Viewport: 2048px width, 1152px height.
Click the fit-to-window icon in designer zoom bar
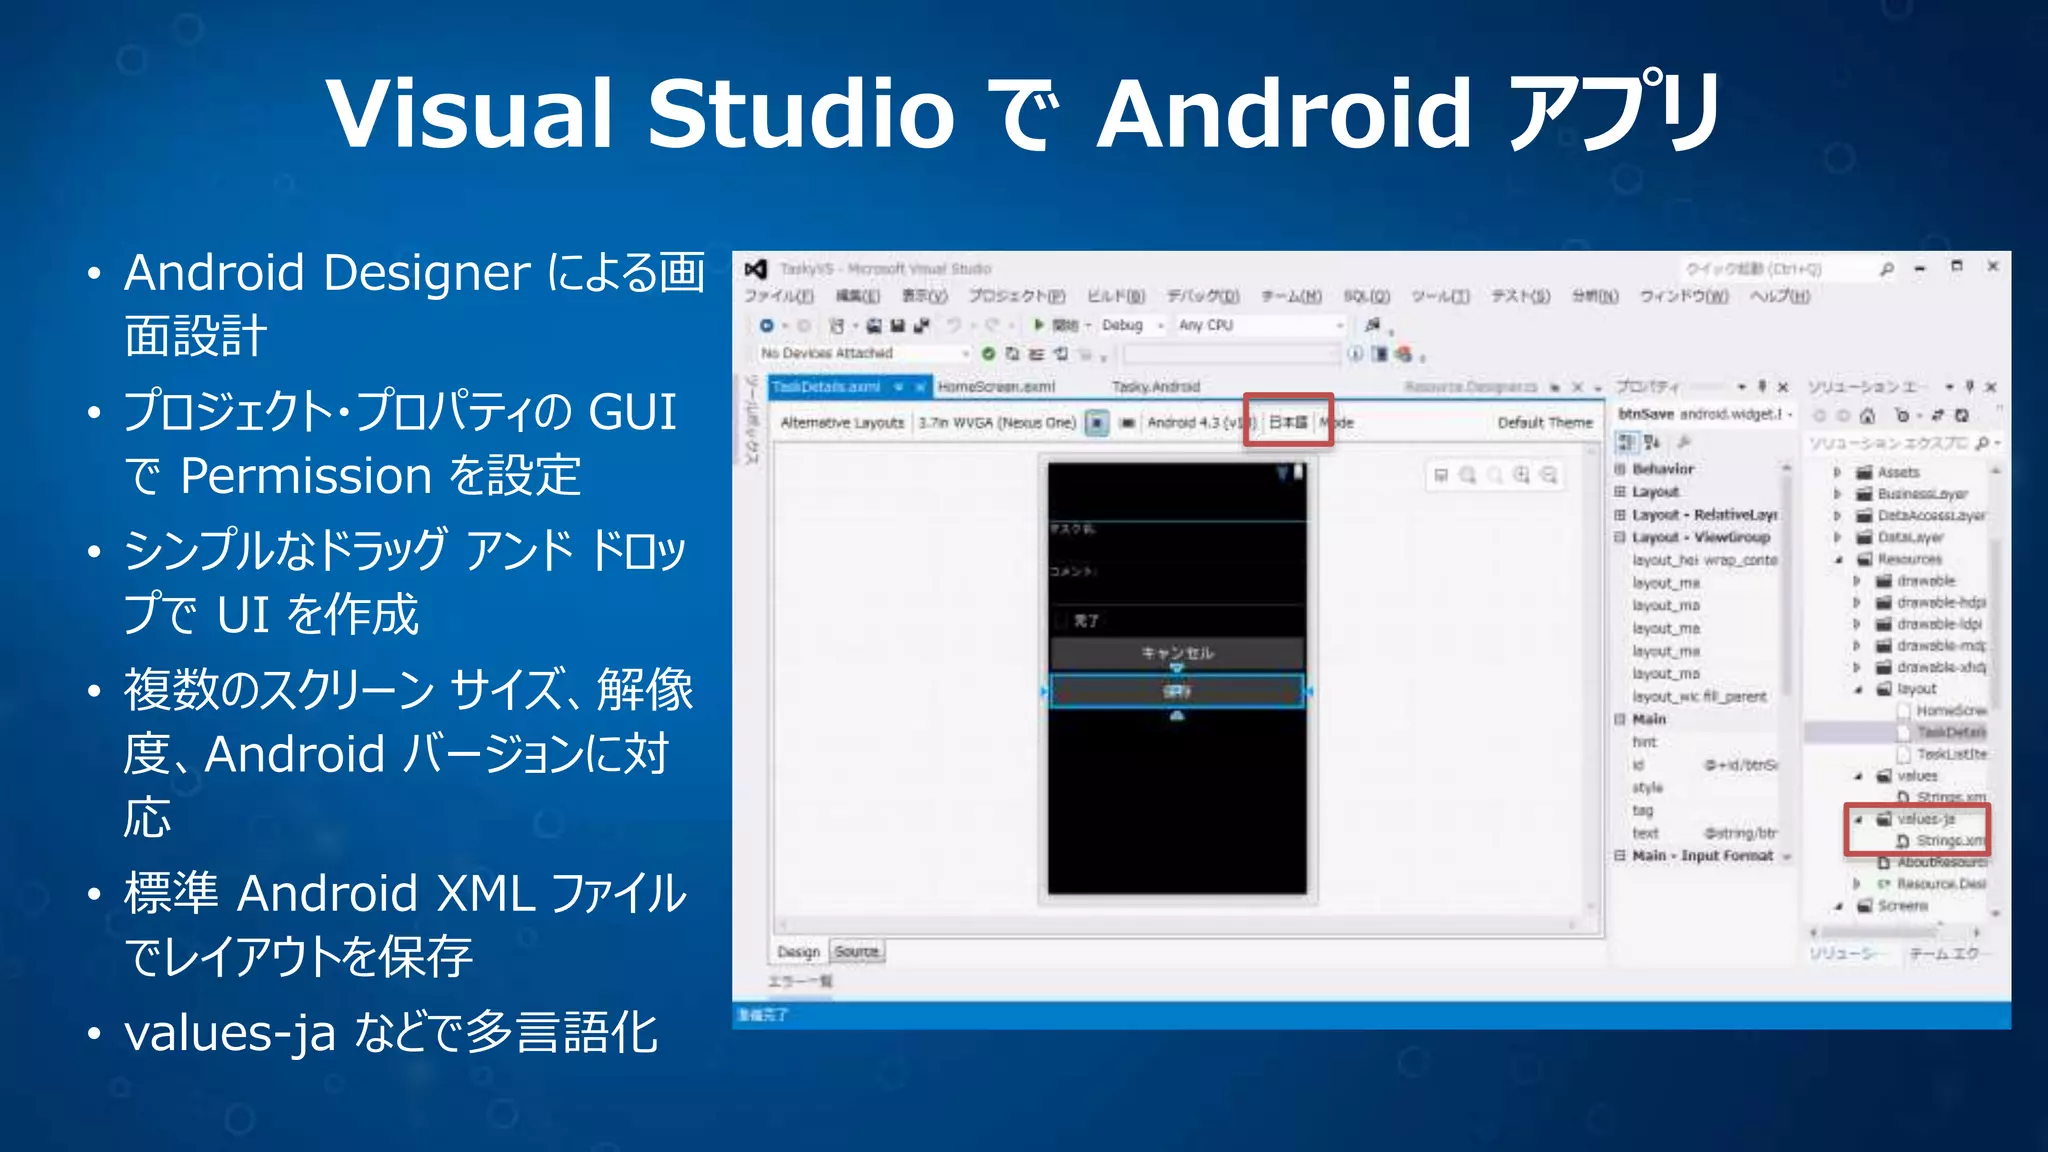pyautogui.click(x=1441, y=475)
